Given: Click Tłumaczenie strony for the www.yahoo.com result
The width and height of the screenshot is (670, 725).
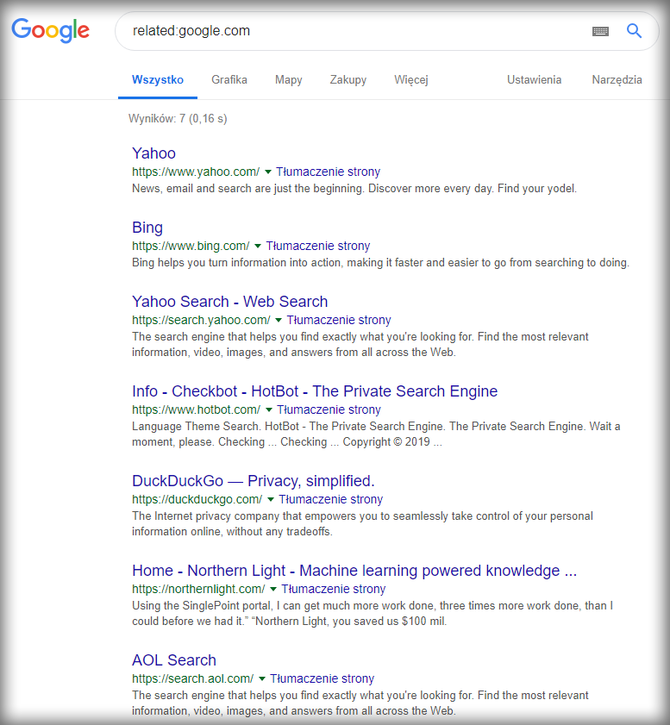Looking at the screenshot, I should [328, 172].
